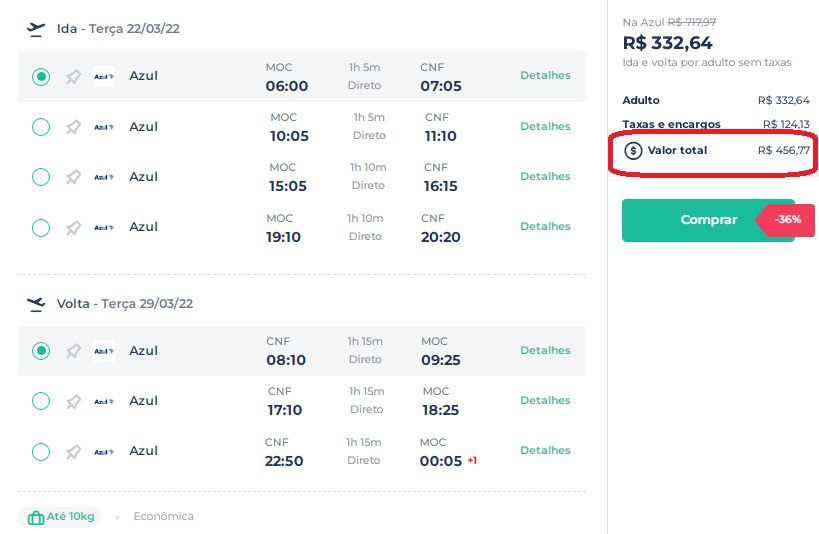
Task: Open Detalhes for the 08:10 return
Action: pyautogui.click(x=545, y=350)
